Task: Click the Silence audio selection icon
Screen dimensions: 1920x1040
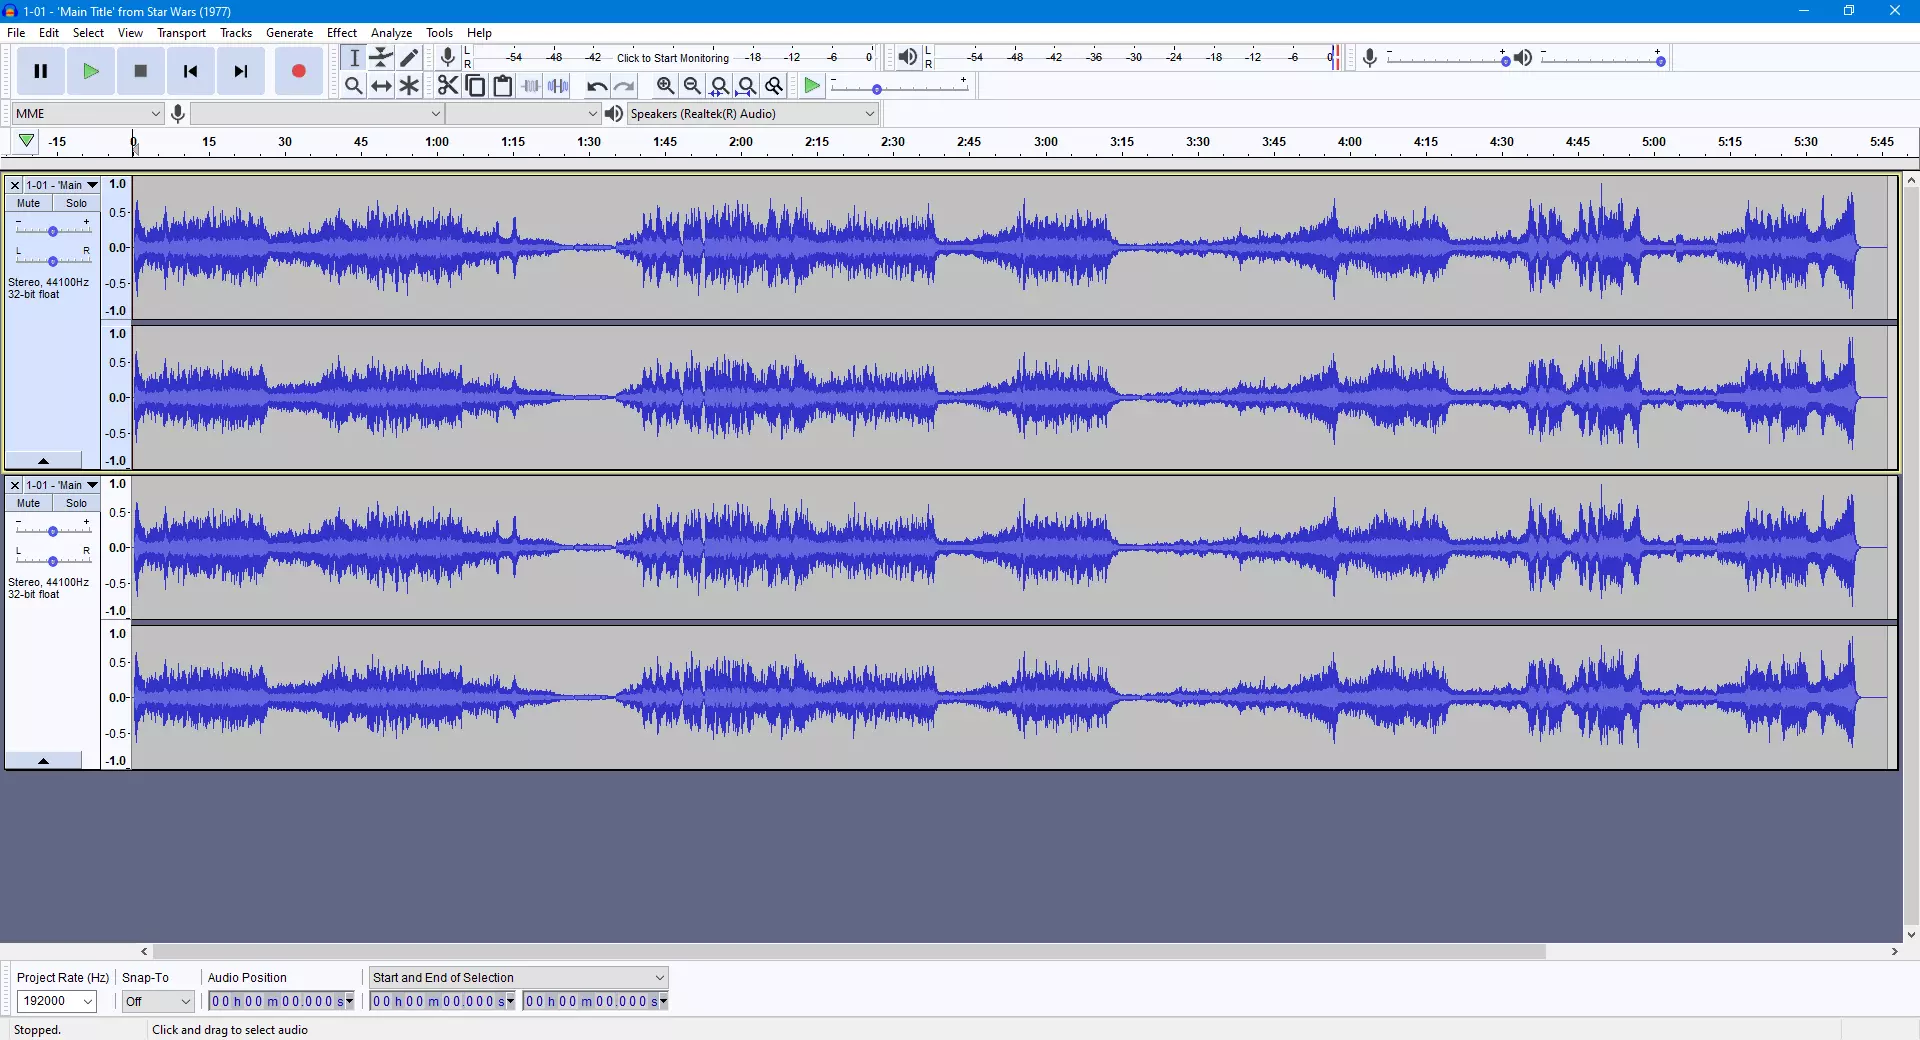Action: point(558,86)
